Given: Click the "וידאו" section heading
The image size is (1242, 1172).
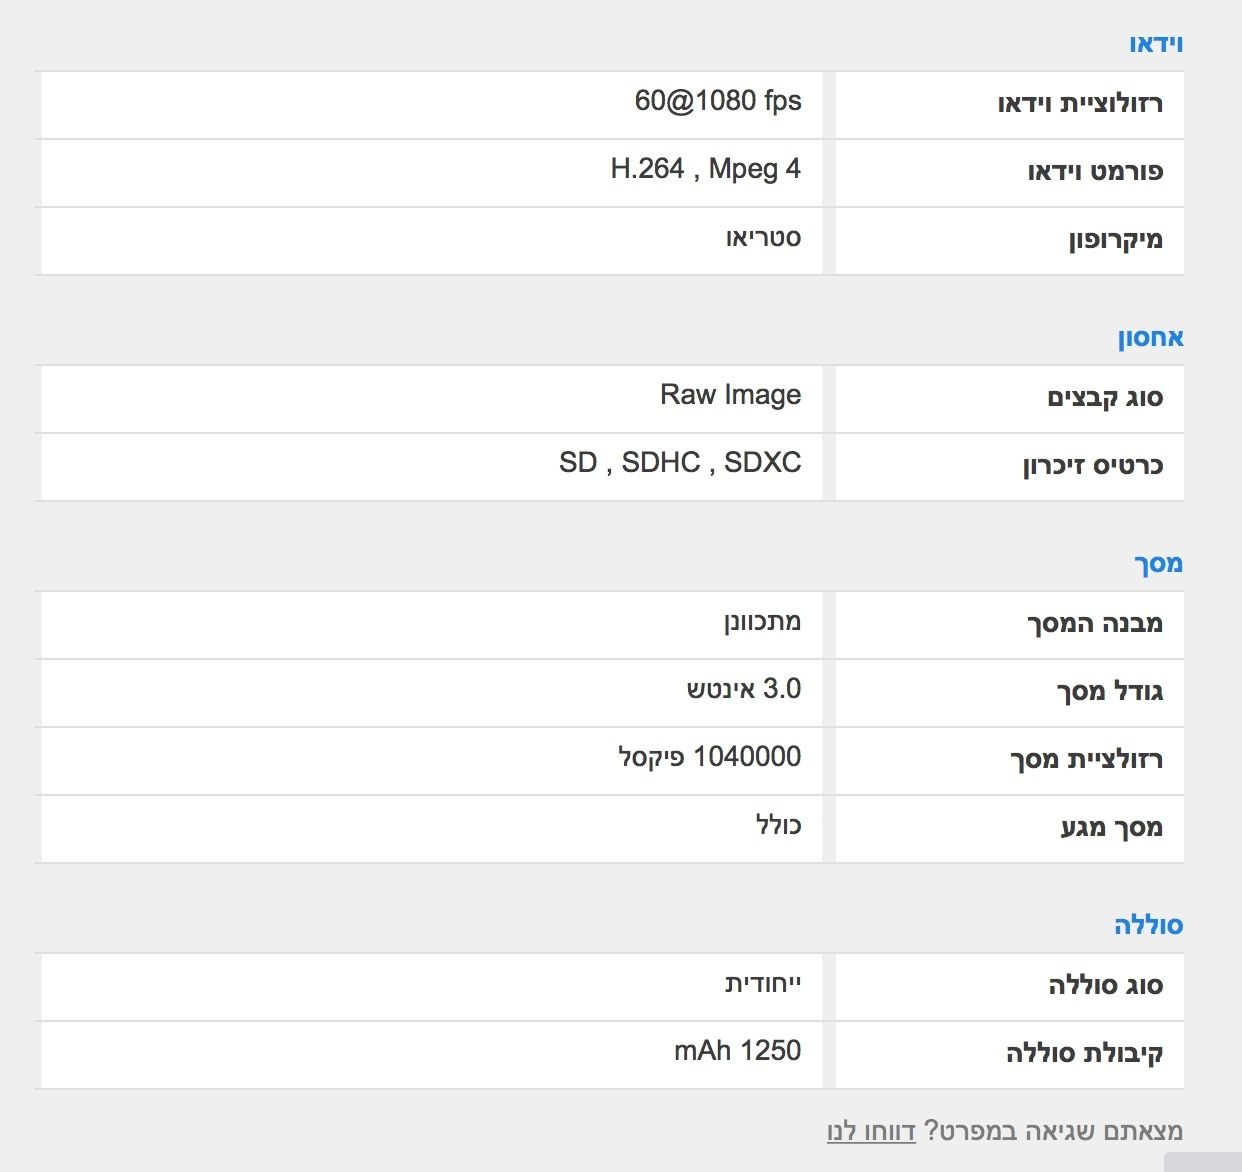Looking at the screenshot, I should [1156, 44].
